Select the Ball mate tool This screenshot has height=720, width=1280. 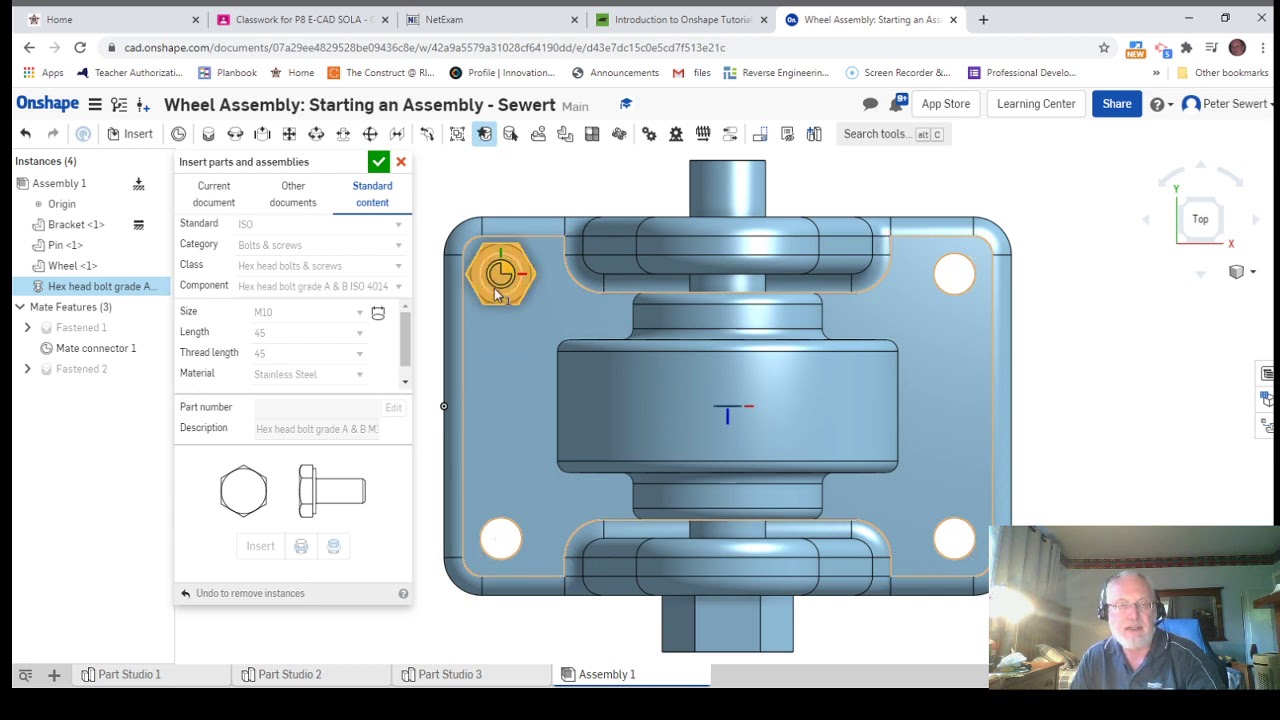pyautogui.click(x=370, y=134)
